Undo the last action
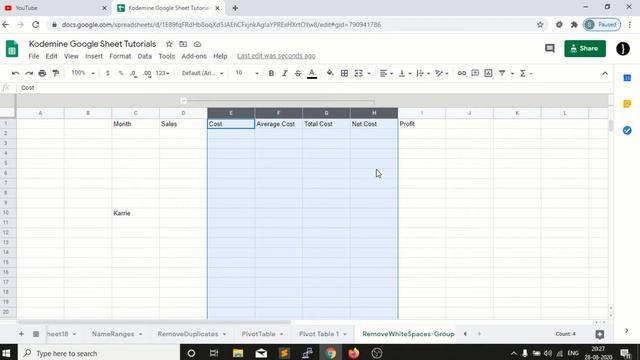Viewport: 640px width, 360px height. click(16, 73)
